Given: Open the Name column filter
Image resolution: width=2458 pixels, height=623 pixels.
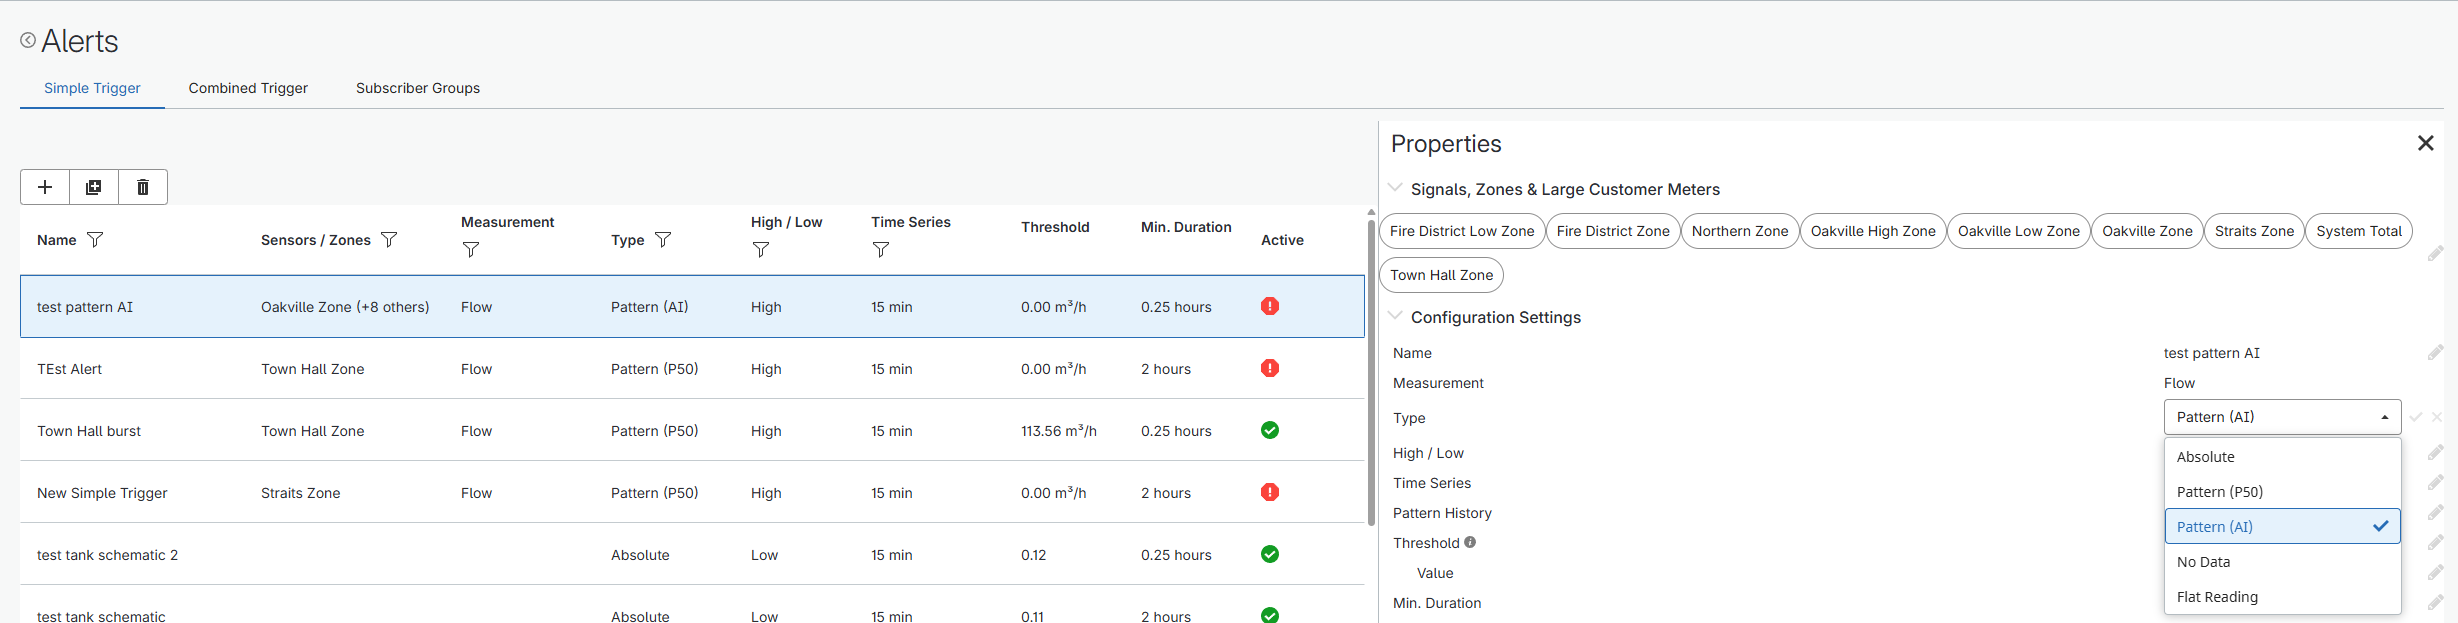Looking at the screenshot, I should tap(95, 240).
